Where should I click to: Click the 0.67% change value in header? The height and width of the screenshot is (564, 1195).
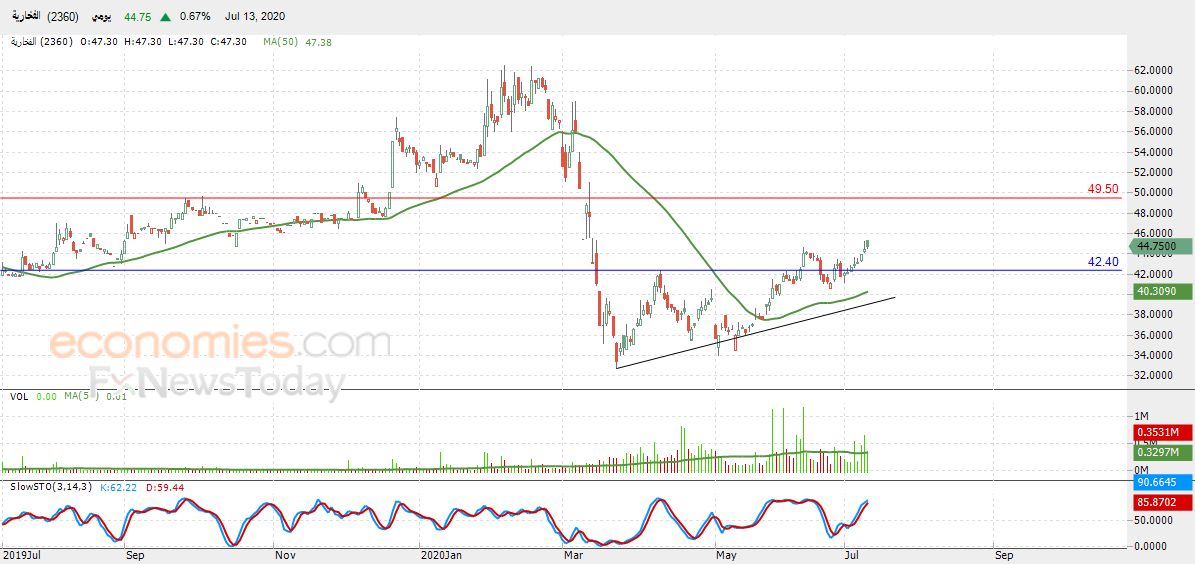click(x=196, y=16)
